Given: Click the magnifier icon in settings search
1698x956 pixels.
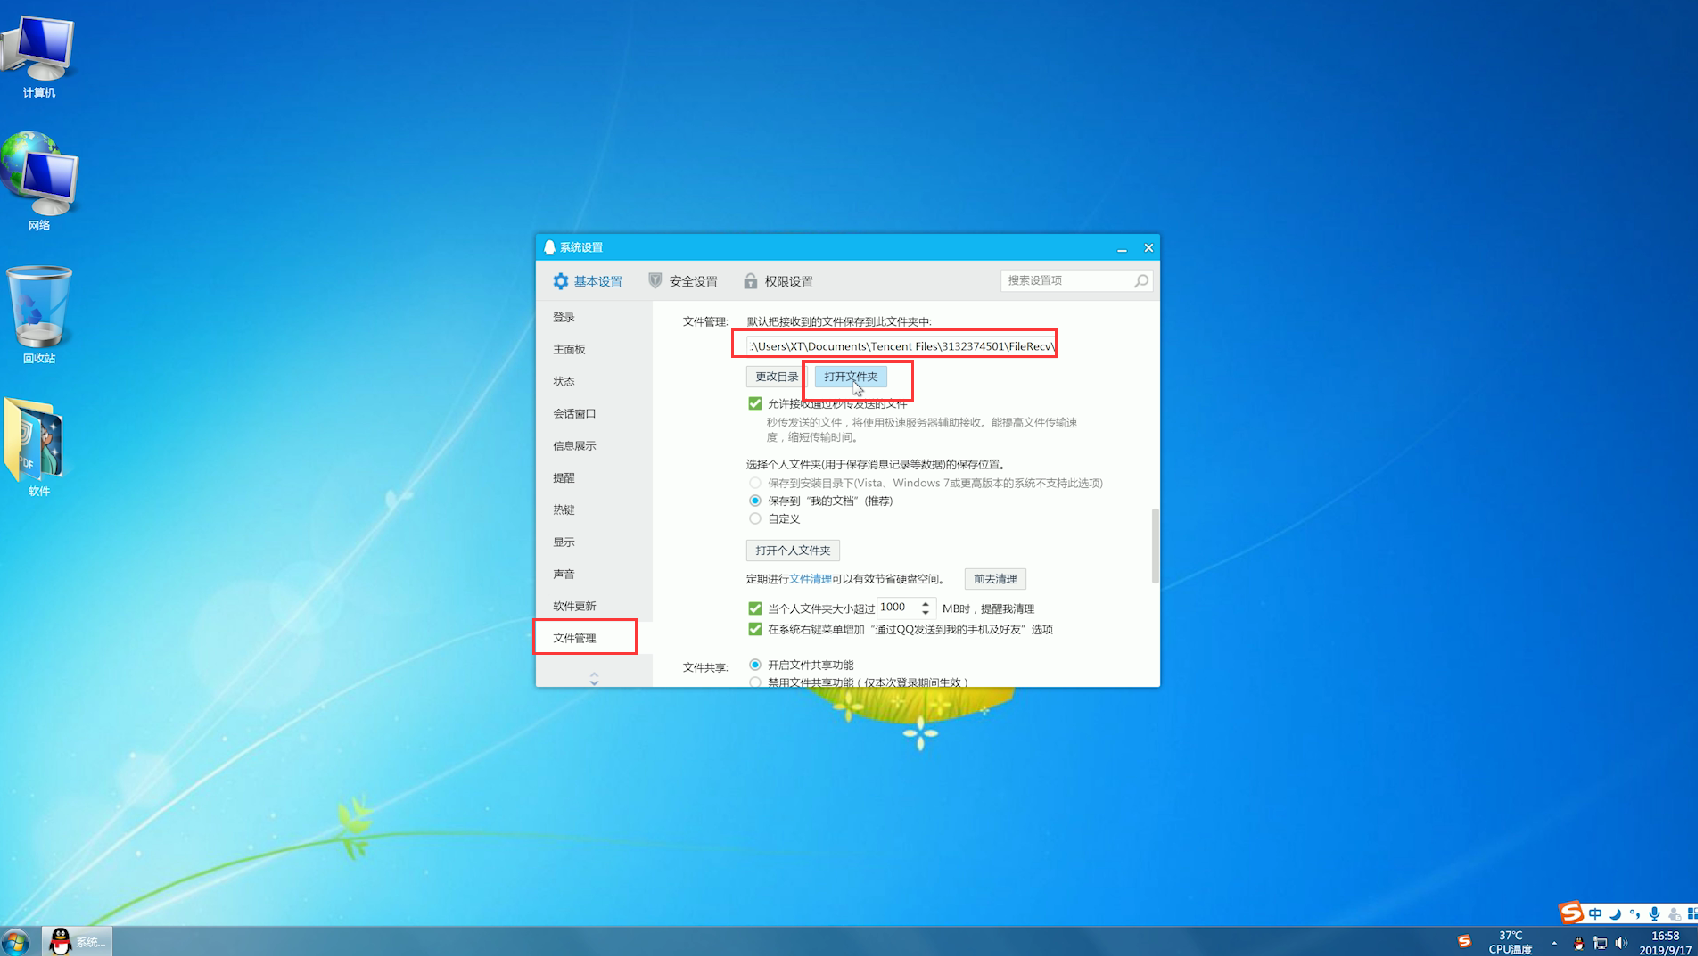Looking at the screenshot, I should 1141,281.
